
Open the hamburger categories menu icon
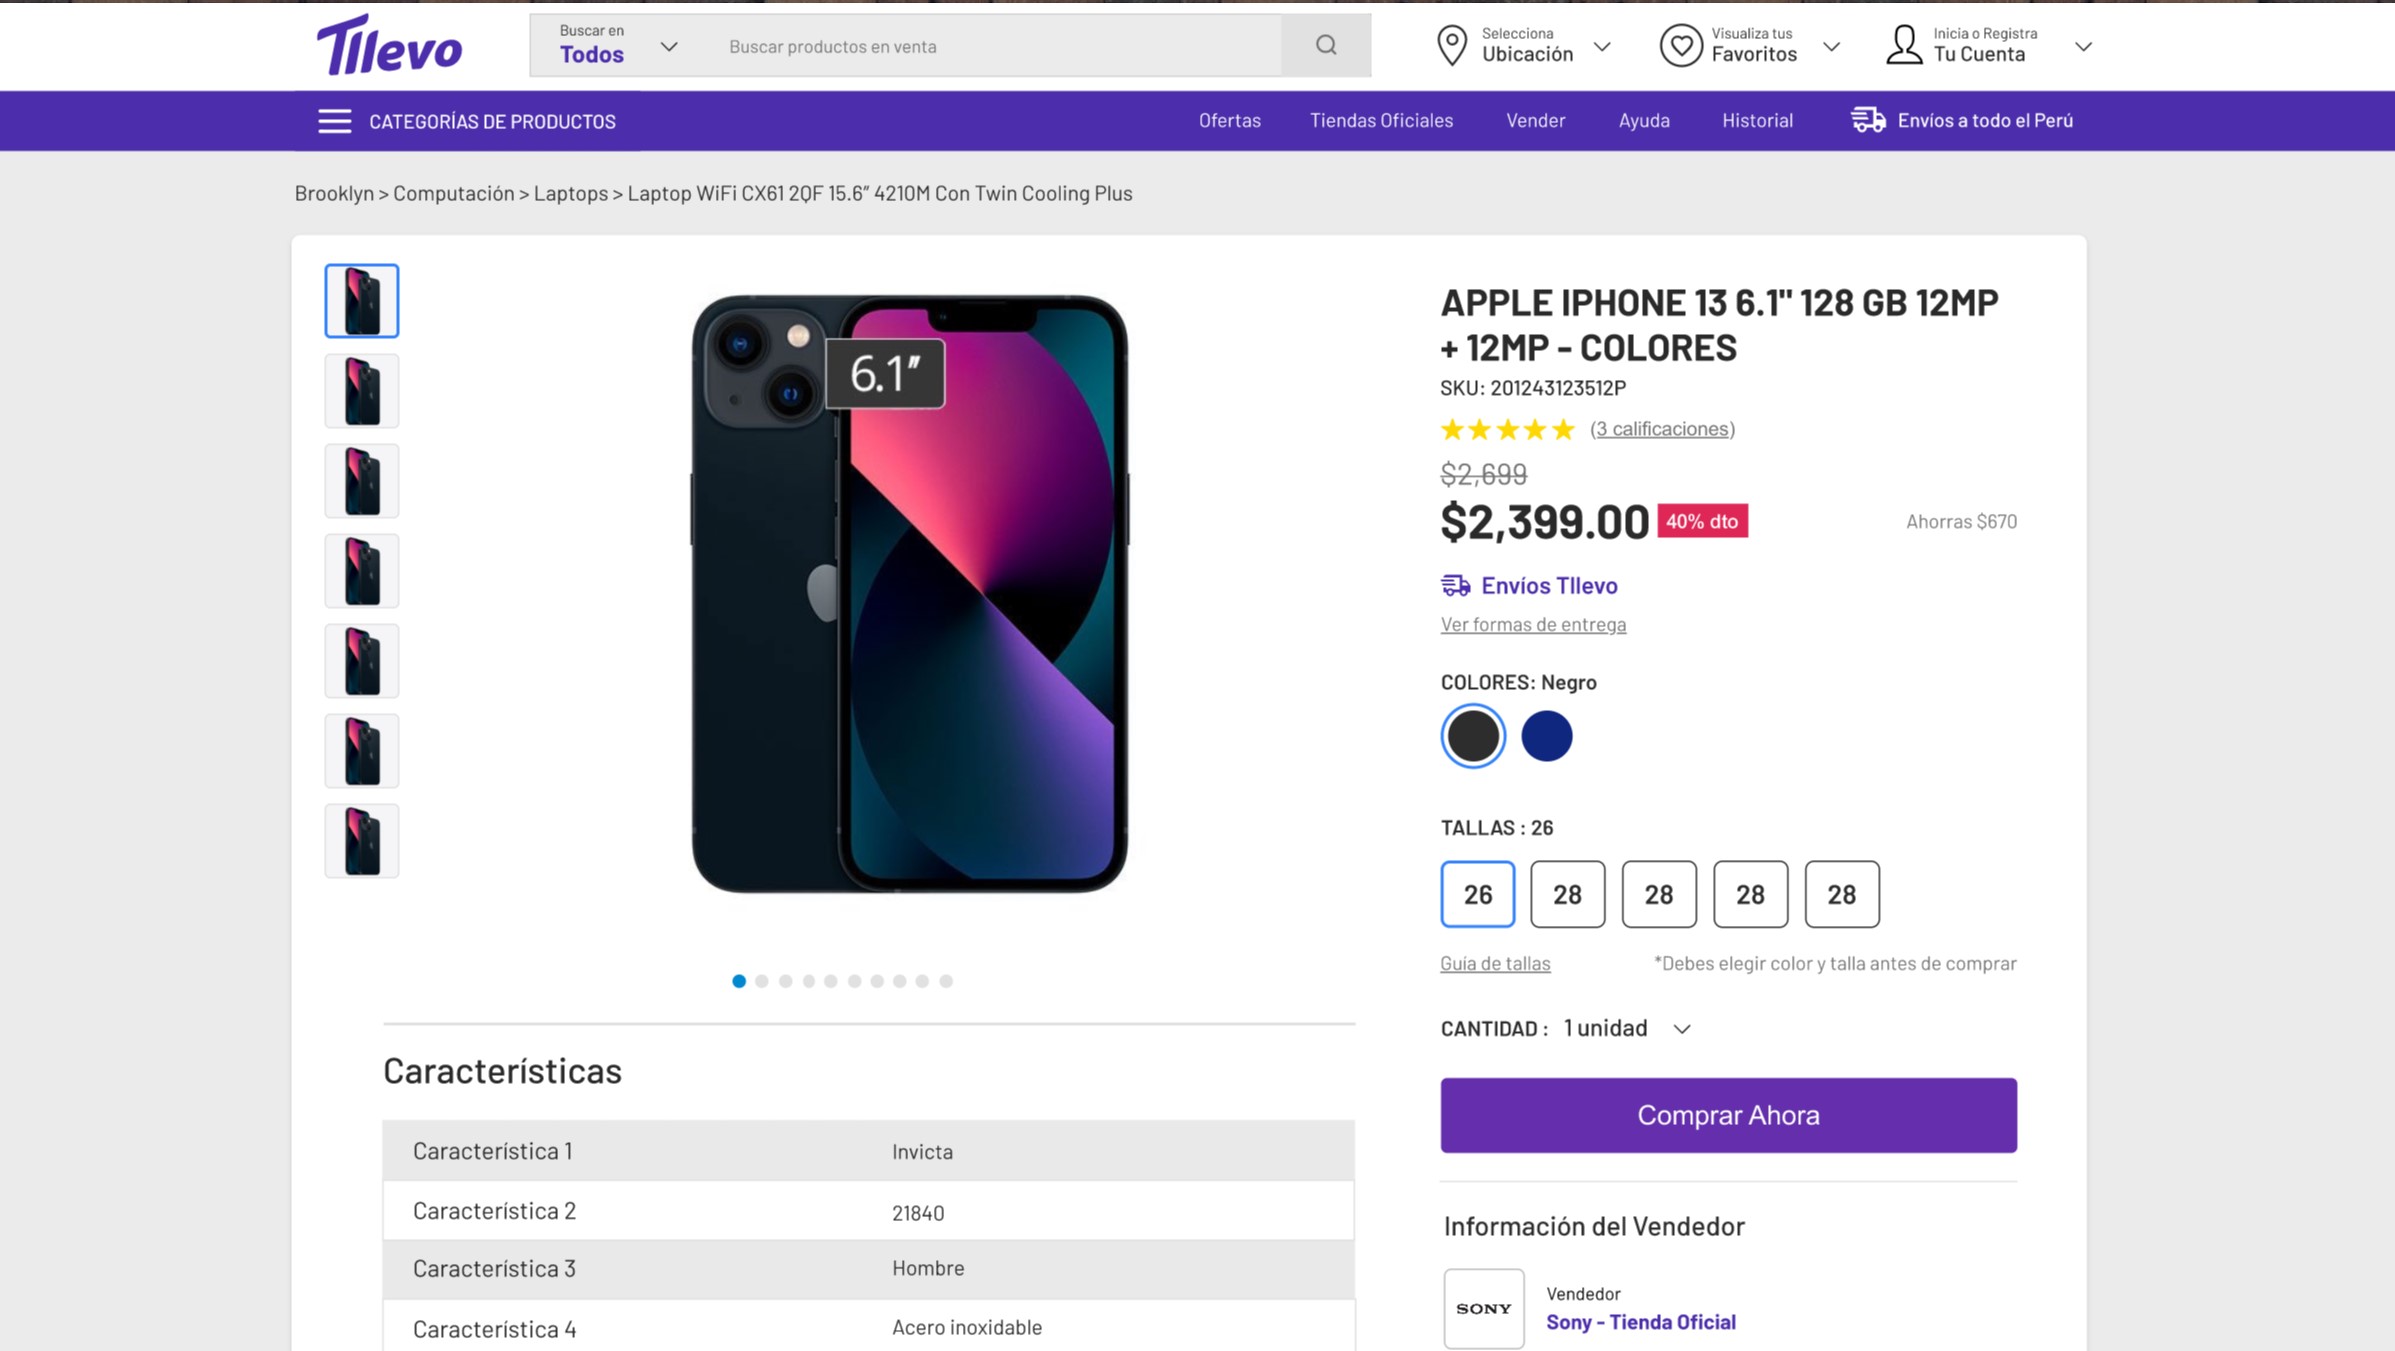point(334,121)
